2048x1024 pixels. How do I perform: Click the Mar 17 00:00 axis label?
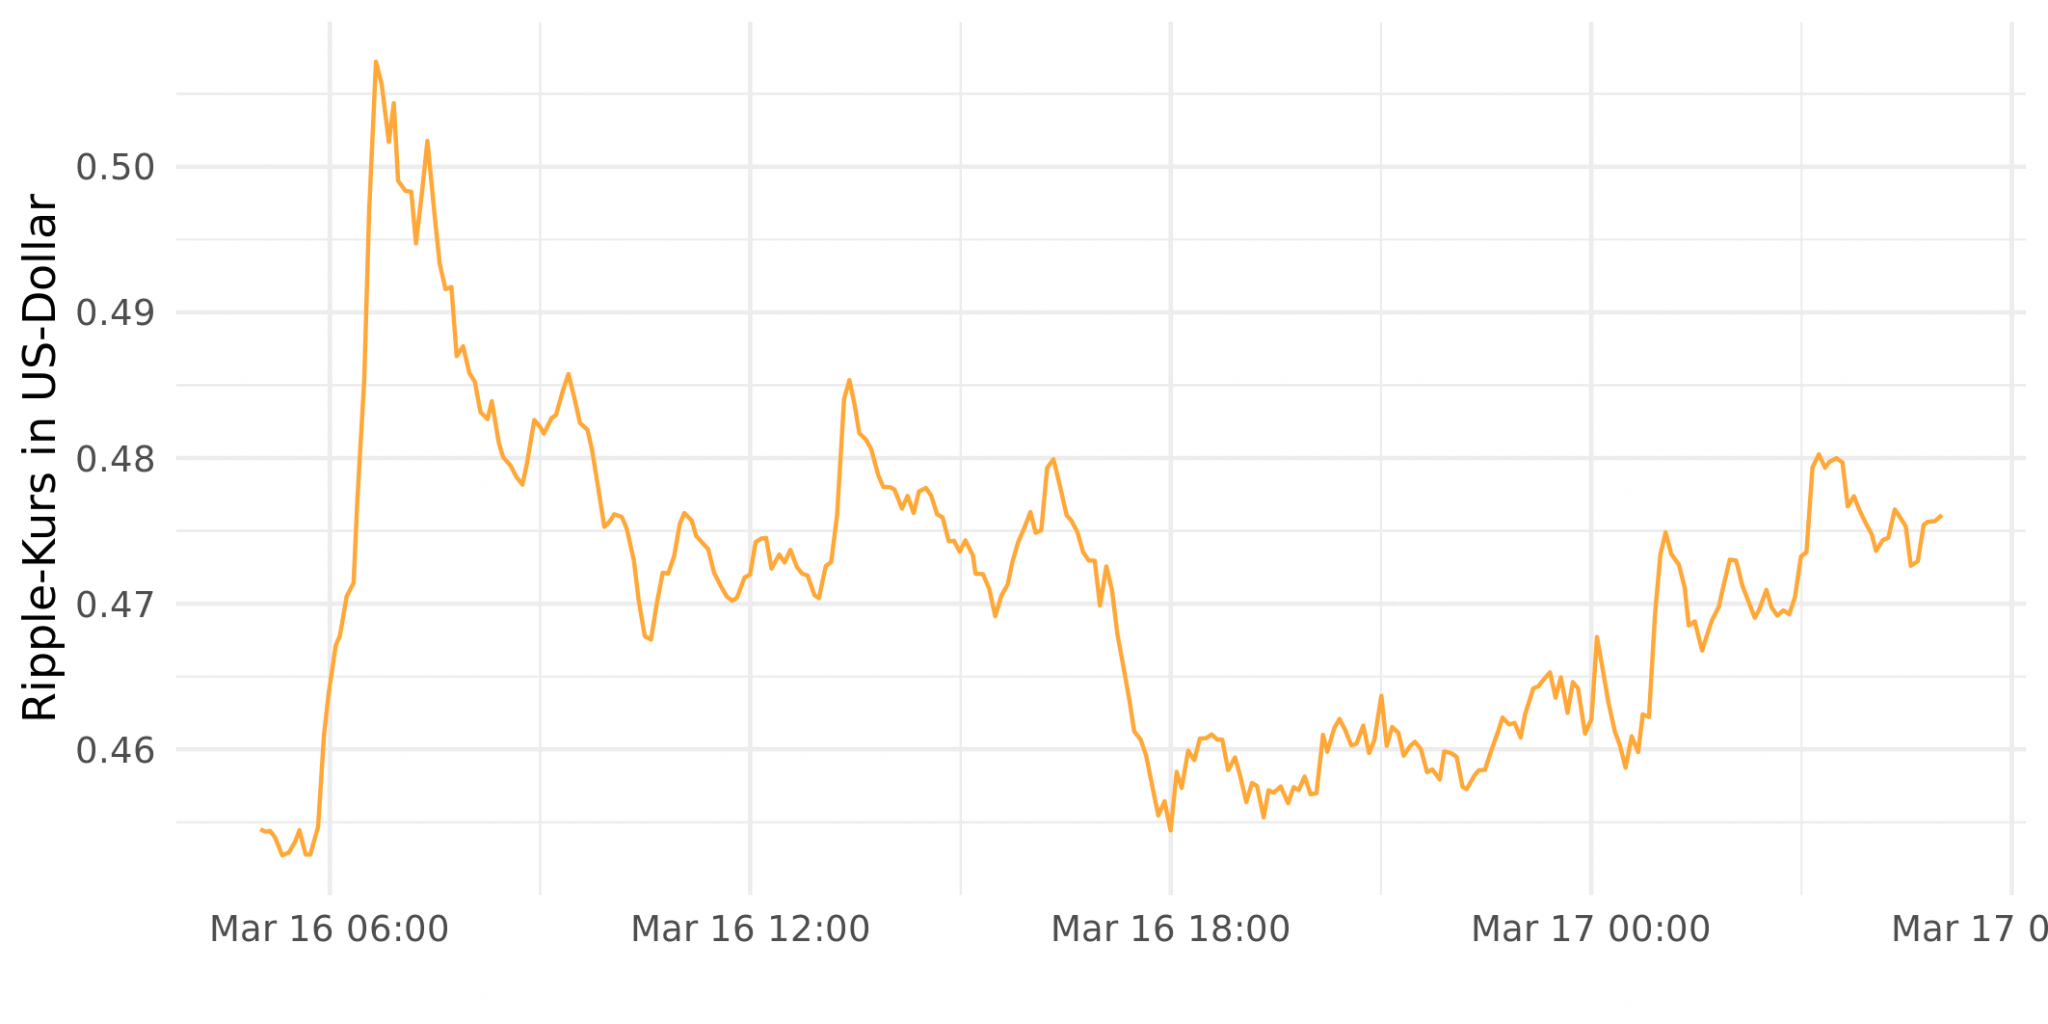(x=1590, y=929)
